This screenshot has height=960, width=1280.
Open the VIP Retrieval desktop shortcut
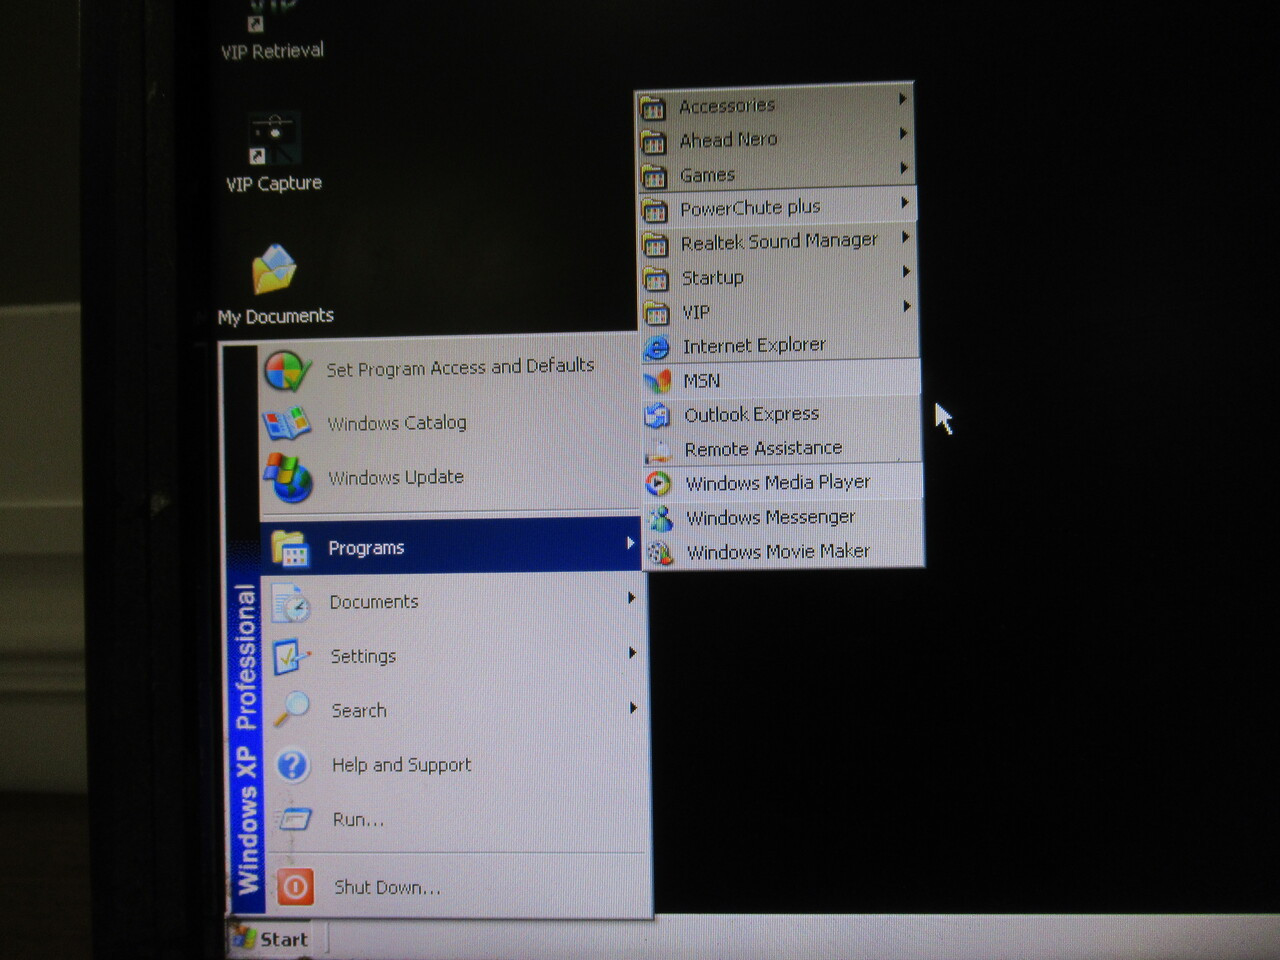[x=272, y=32]
